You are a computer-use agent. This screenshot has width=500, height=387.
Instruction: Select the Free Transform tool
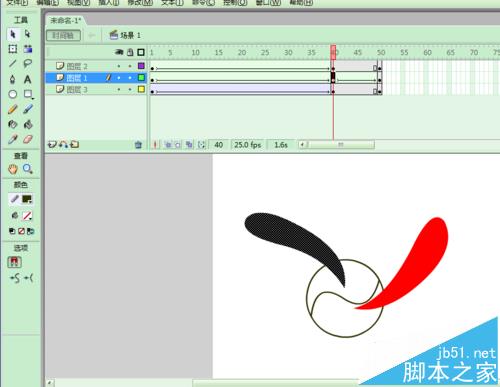(x=13, y=49)
